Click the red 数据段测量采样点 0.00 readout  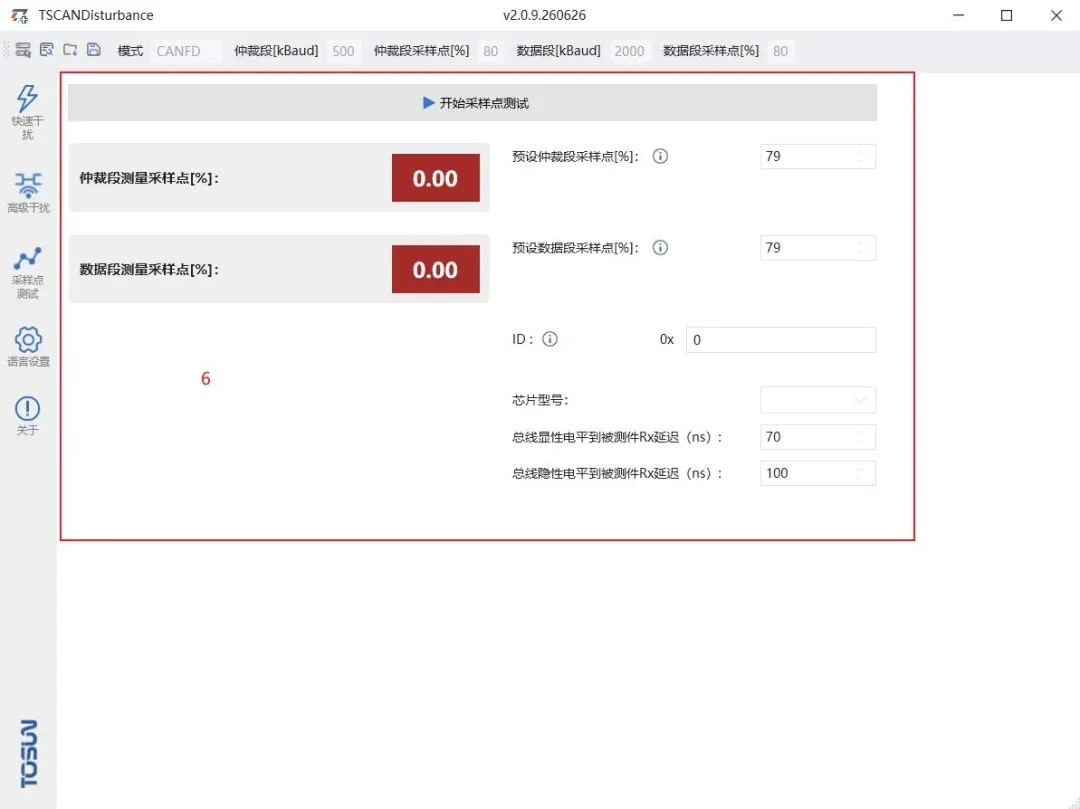point(435,269)
